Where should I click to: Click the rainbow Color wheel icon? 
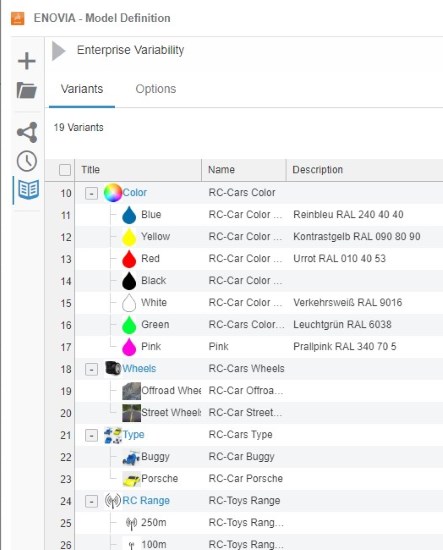(x=113, y=193)
